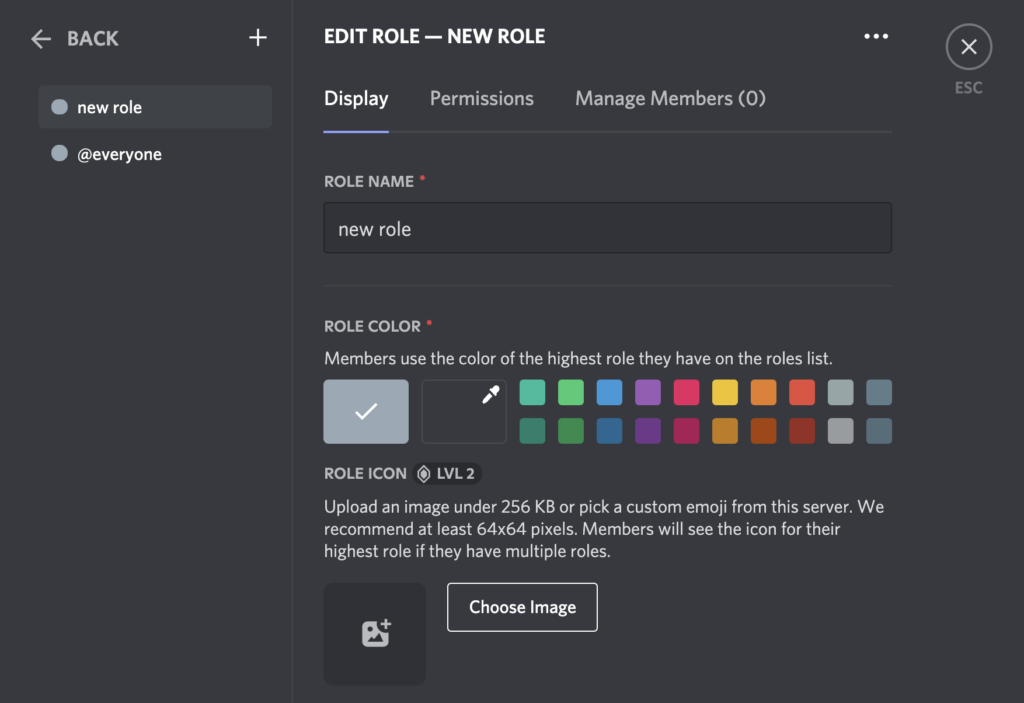Click the image upload placeholder icon
This screenshot has height=703, width=1024.
[374, 632]
